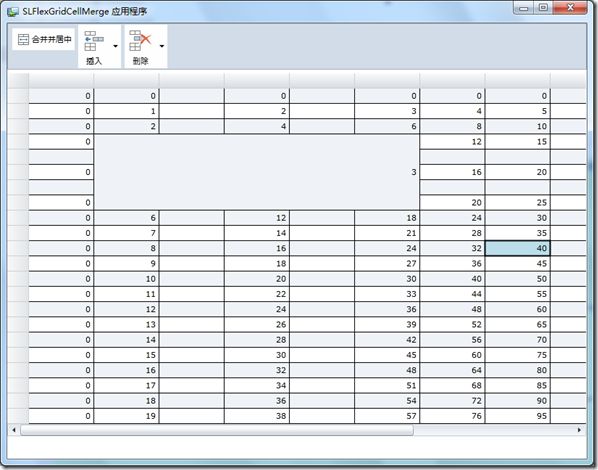This screenshot has height=470, width=598.
Task: Minimize the SLFlexGridCellMerge window
Action: tap(524, 8)
